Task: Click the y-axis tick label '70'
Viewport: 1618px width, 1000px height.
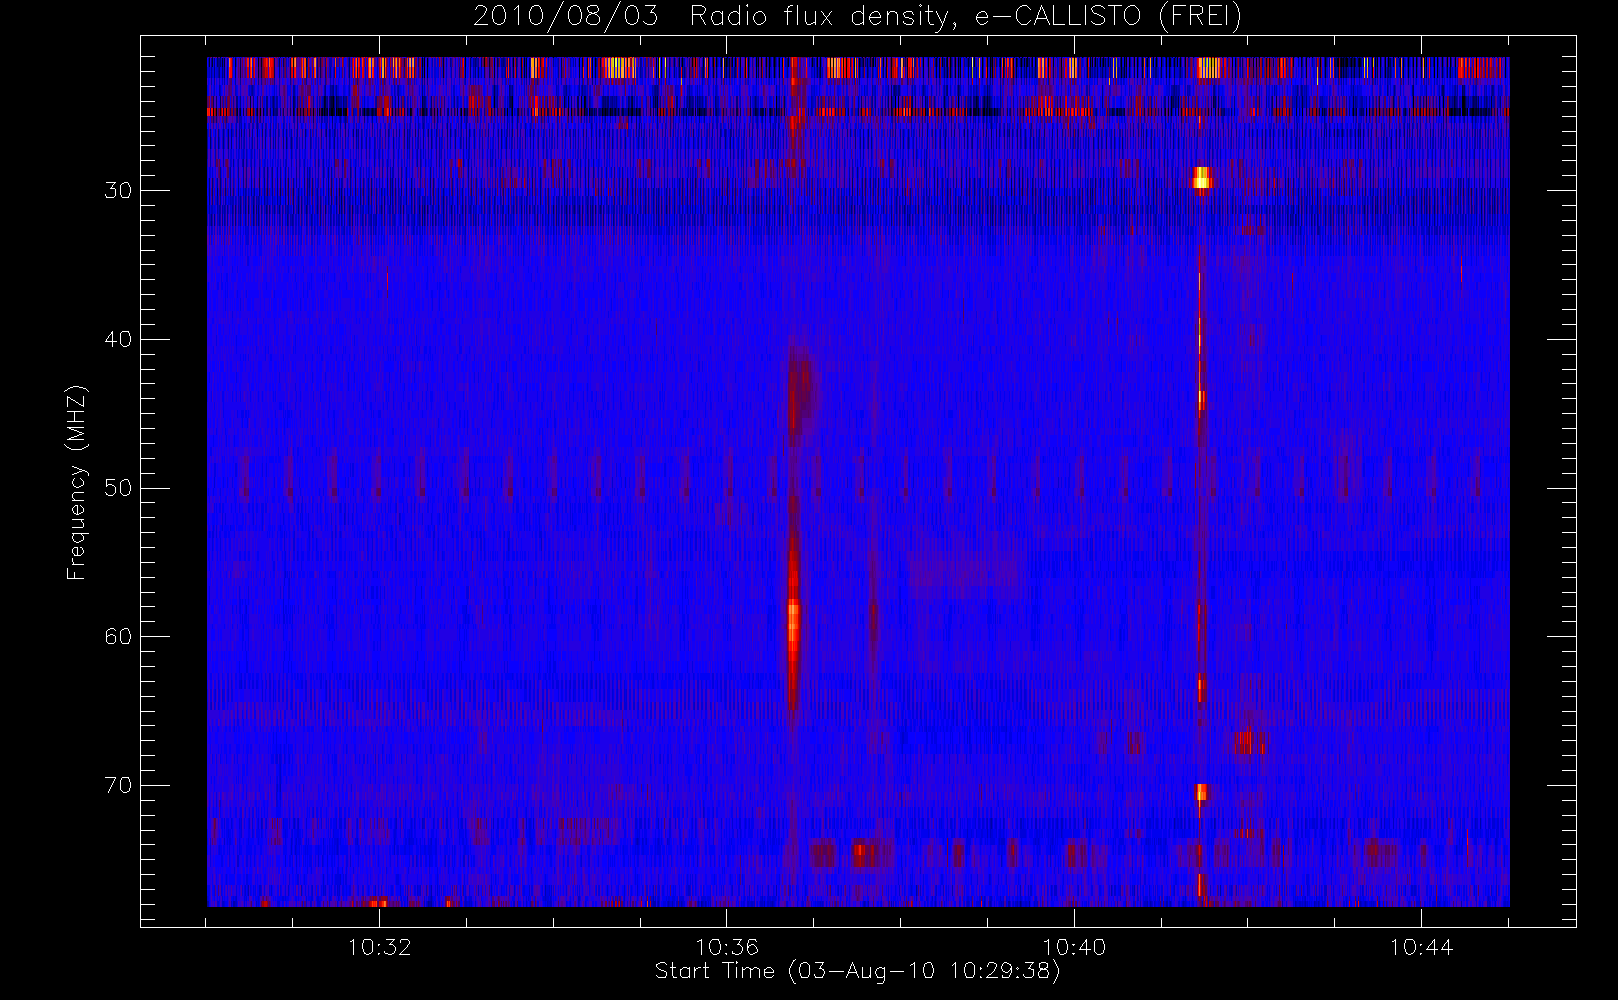Action: pos(118,786)
